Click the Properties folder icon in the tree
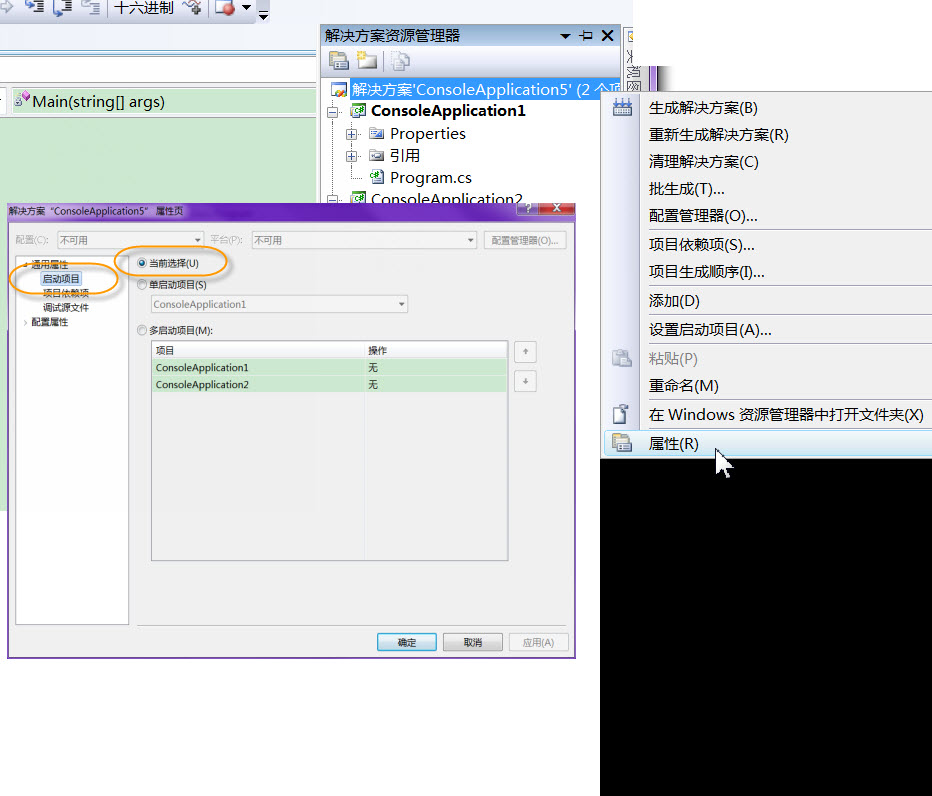932x796 pixels. 376,133
